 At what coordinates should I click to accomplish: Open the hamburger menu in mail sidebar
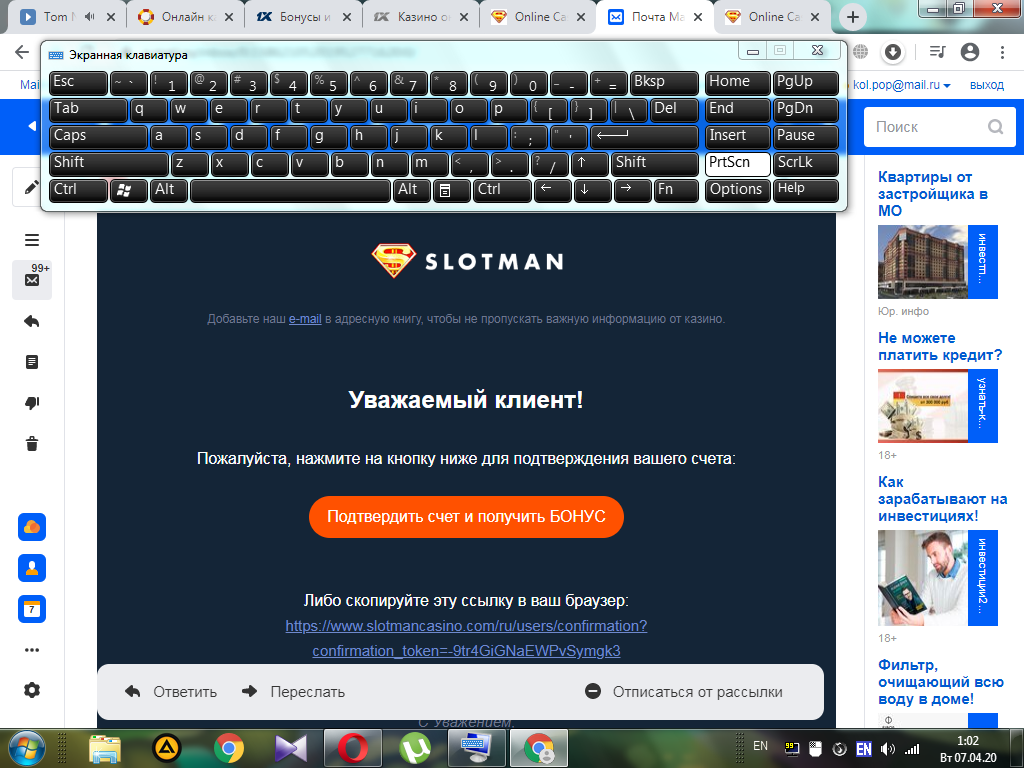click(32, 240)
